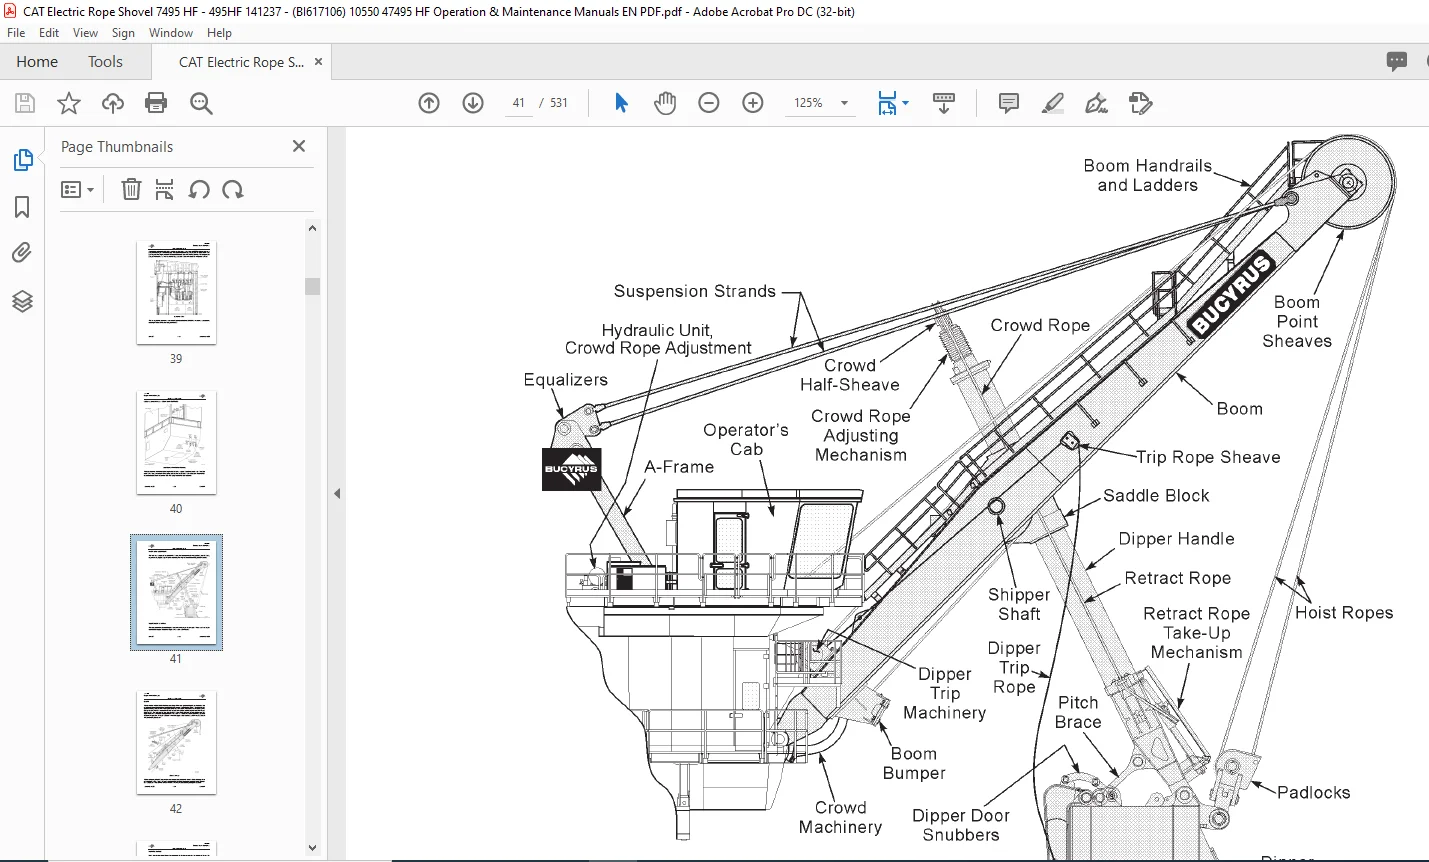Open the comments chat bubble icon
Image resolution: width=1429 pixels, height=862 pixels.
coord(1397,62)
